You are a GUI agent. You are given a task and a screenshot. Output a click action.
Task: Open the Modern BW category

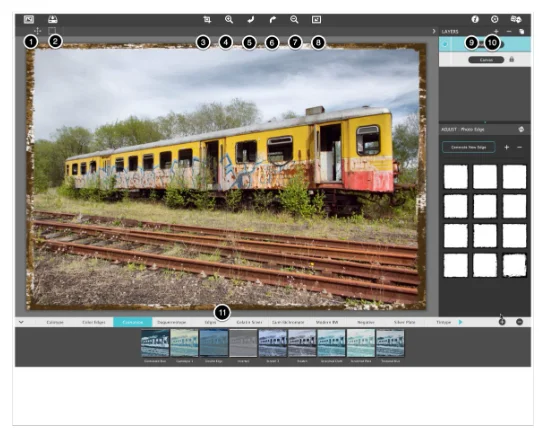(327, 322)
